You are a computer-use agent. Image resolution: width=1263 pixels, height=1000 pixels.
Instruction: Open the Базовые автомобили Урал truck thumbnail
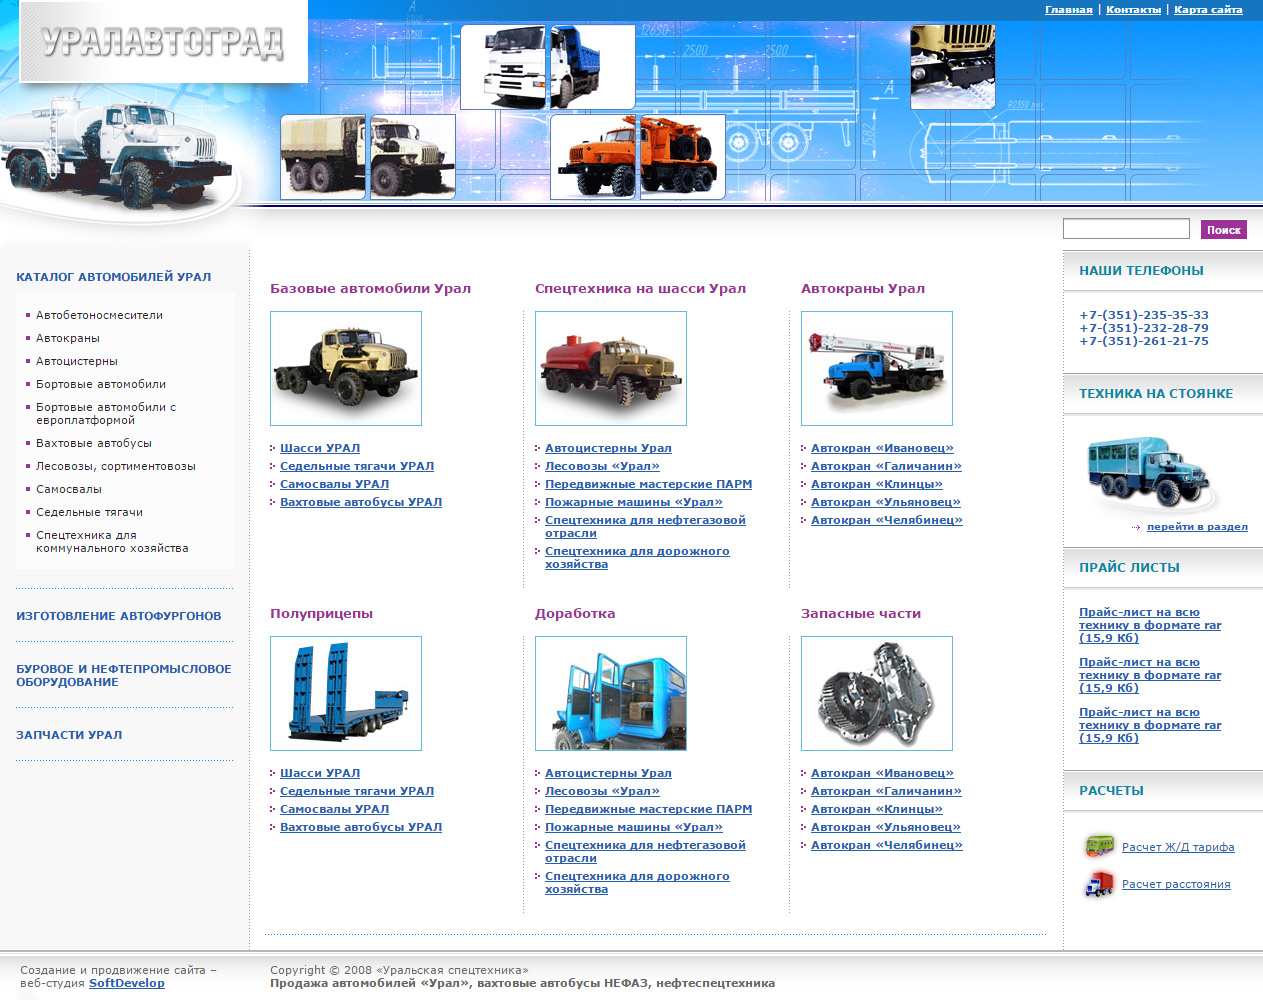(x=346, y=368)
